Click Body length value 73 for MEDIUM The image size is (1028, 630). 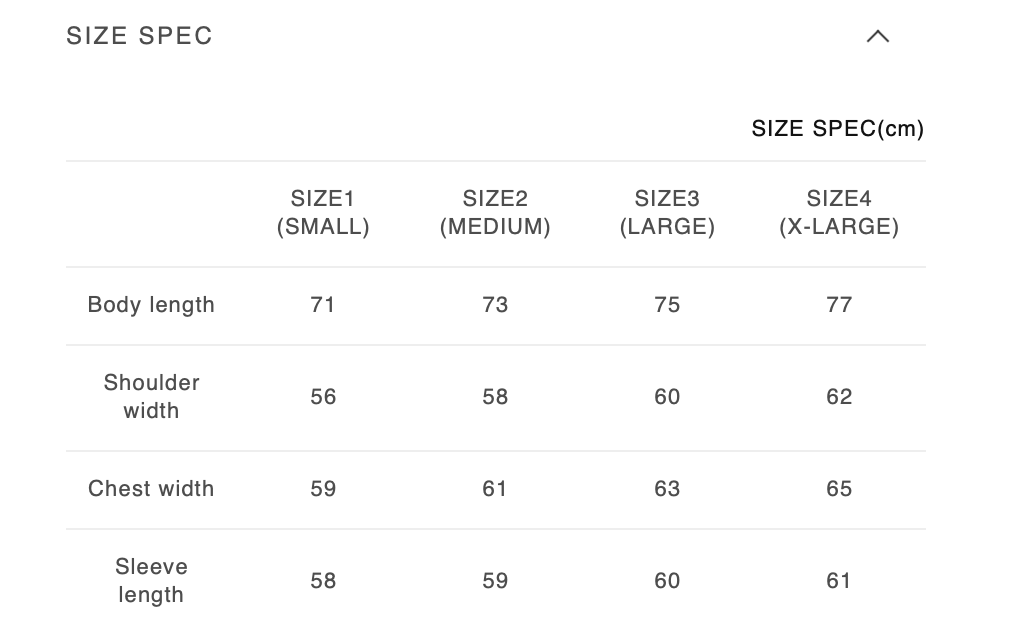(x=495, y=305)
